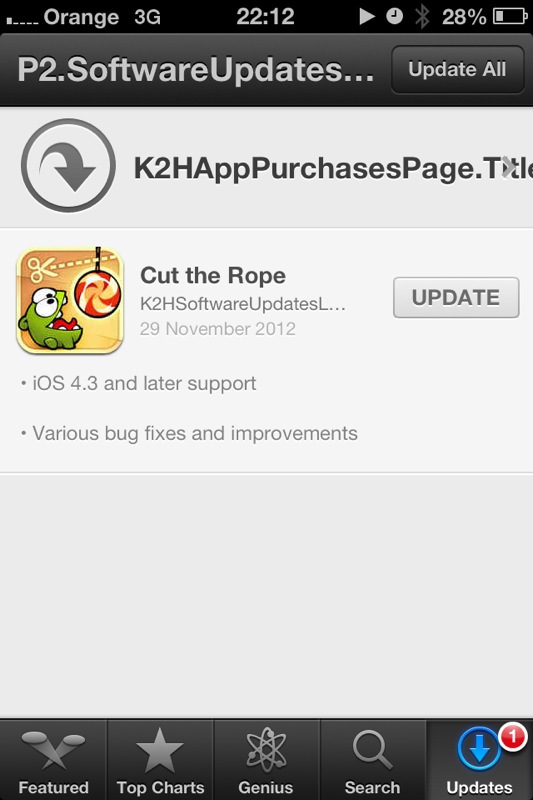Screen dimensions: 533x800
Task: Tap the battery icon in status bar
Action: pyautogui.click(x=510, y=16)
